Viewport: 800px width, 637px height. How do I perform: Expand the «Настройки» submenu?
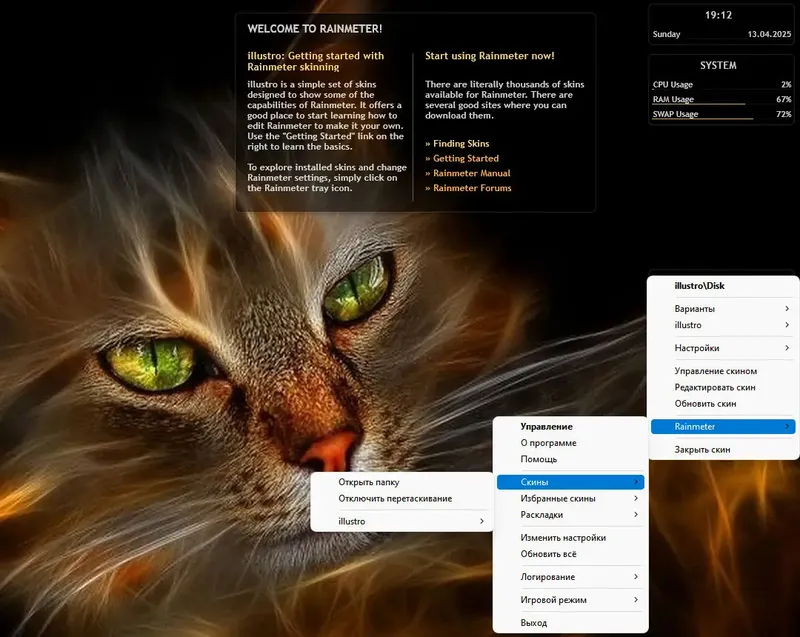coord(694,348)
